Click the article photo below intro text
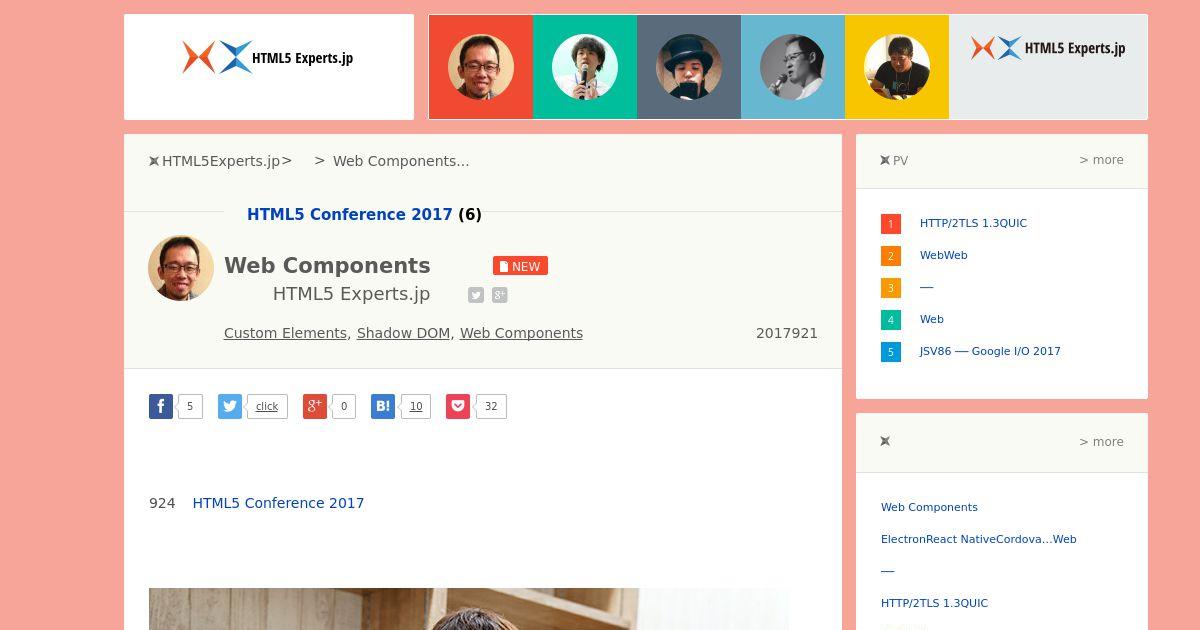Viewport: 1200px width, 630px height. click(469, 609)
